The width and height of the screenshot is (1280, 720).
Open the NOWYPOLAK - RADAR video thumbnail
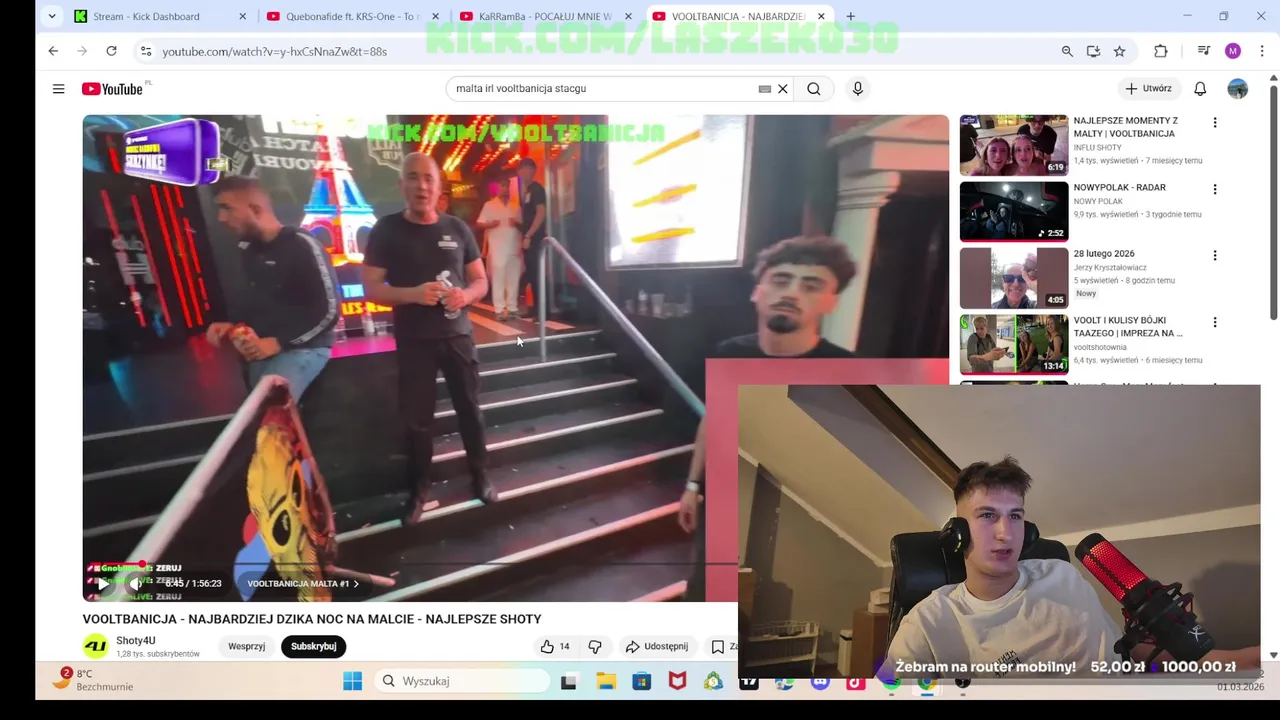[1014, 211]
